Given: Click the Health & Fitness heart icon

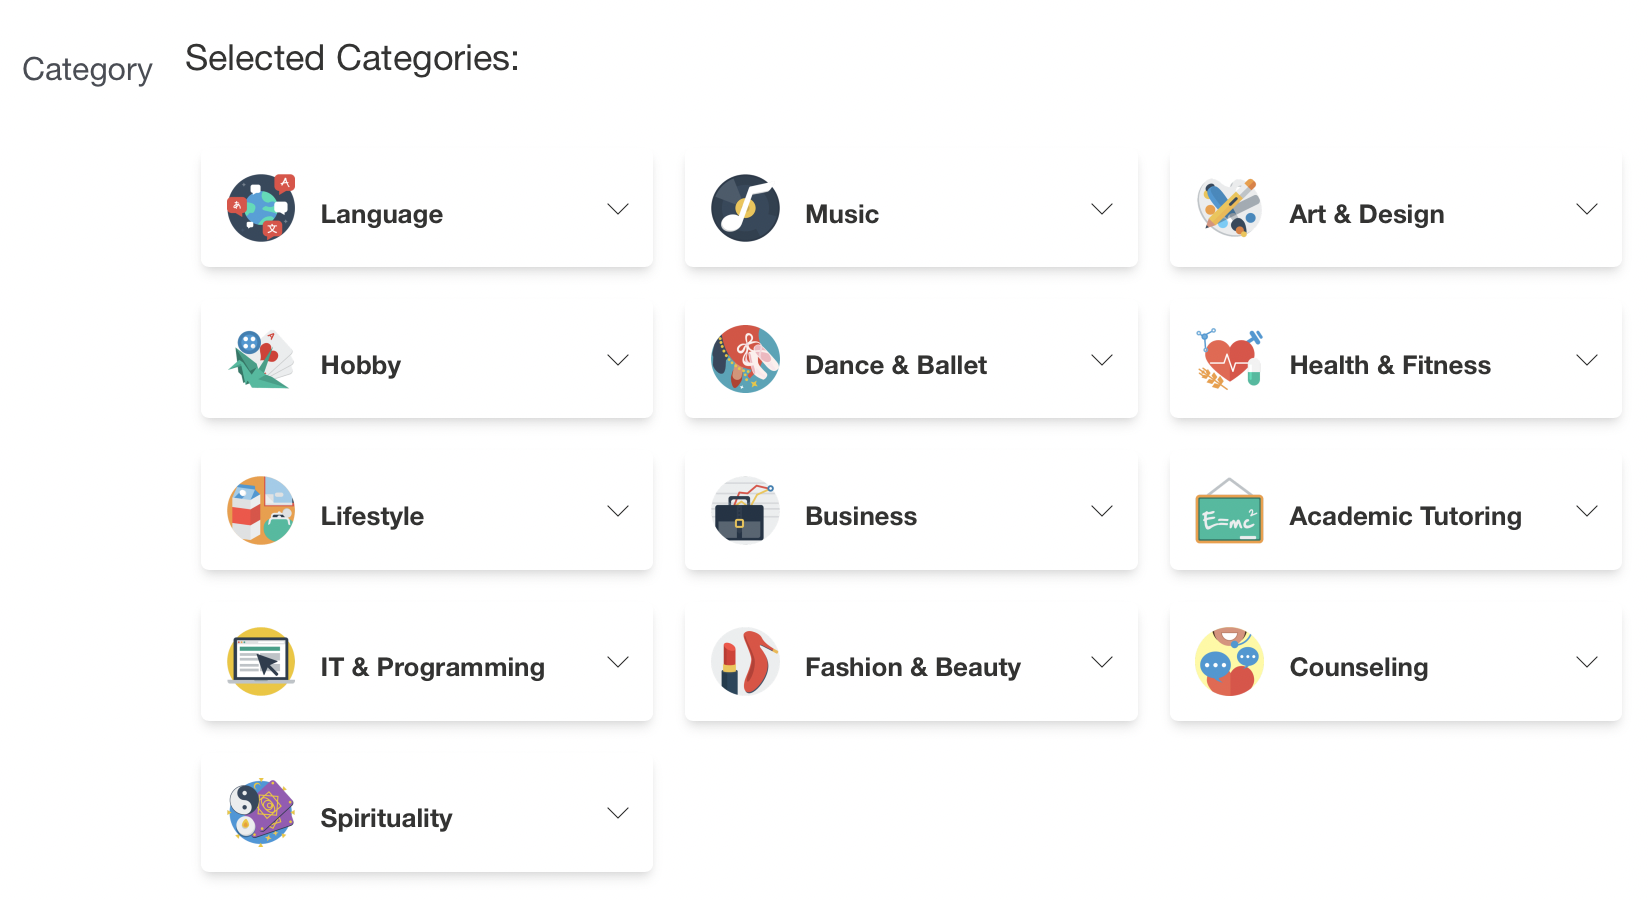Looking at the screenshot, I should (1229, 359).
